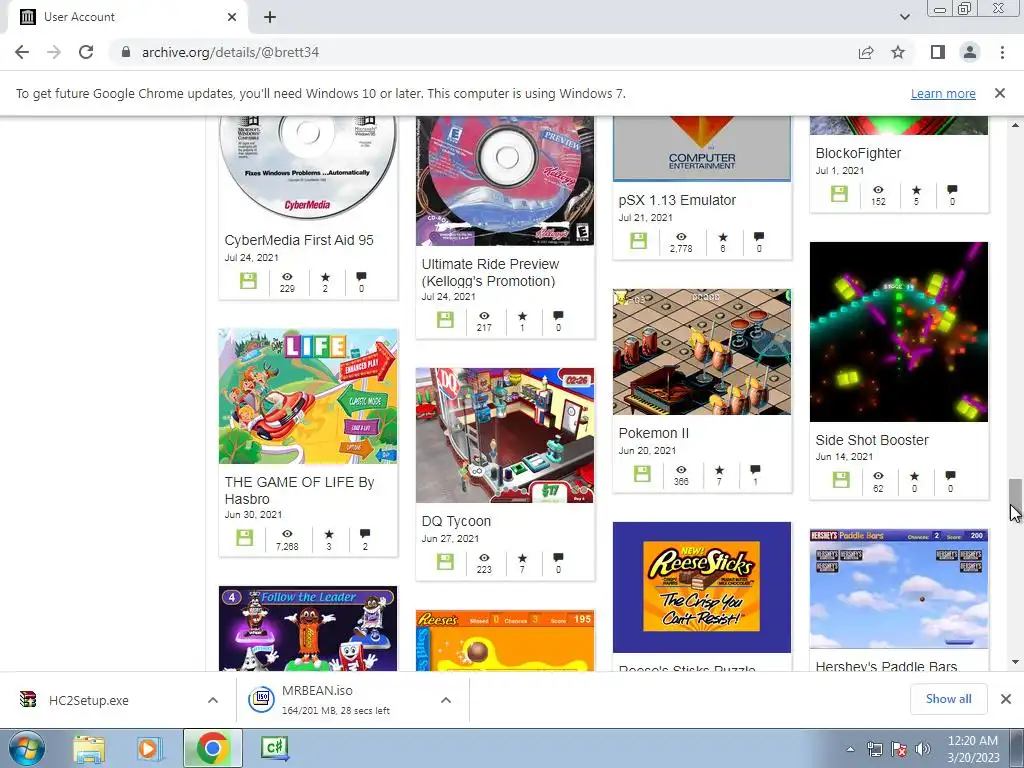Image resolution: width=1024 pixels, height=768 pixels.
Task: Click reviews bubble on Pokemon II
Action: click(756, 470)
